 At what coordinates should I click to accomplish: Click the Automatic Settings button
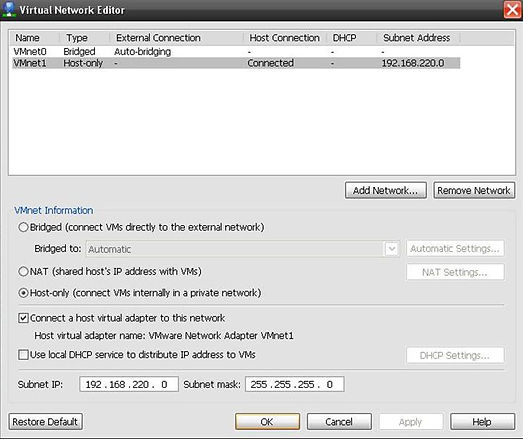455,249
